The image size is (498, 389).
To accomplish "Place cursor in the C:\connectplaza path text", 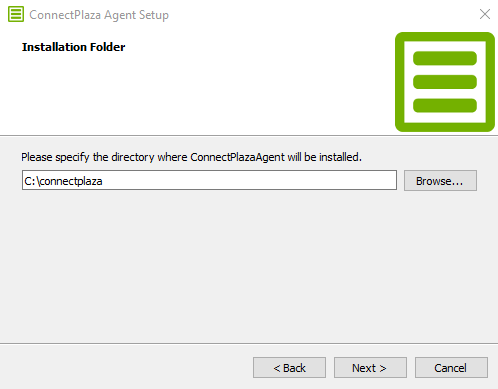I will 63,181.
